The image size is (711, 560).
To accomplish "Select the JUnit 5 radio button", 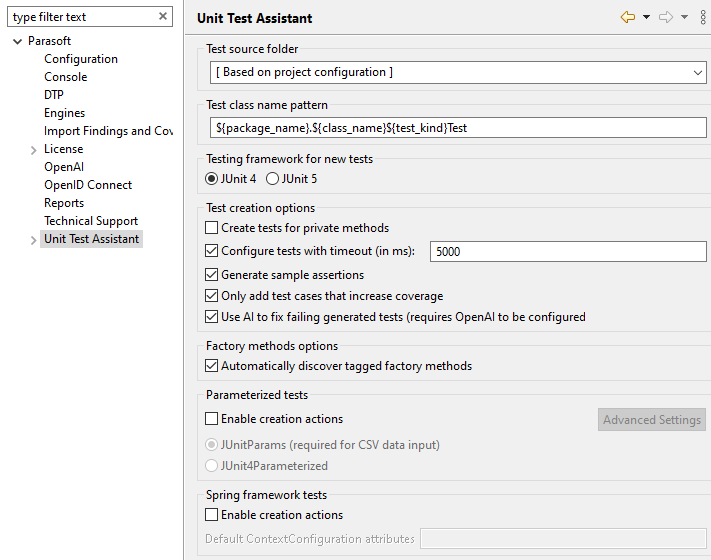I will click(272, 179).
